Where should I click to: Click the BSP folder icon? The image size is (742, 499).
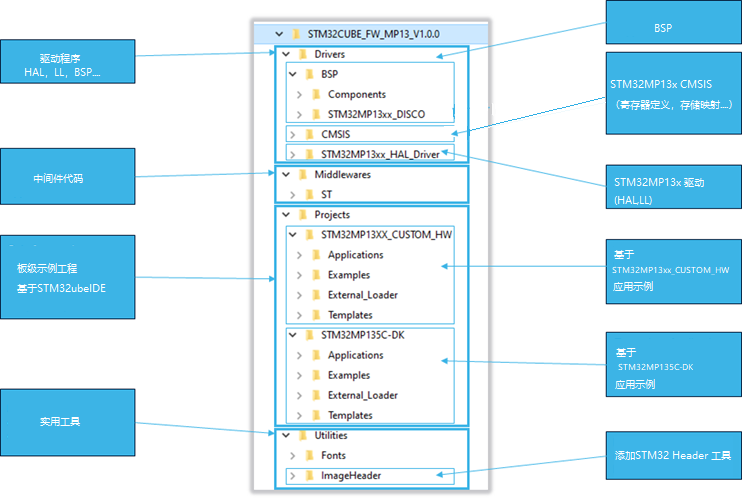click(309, 74)
